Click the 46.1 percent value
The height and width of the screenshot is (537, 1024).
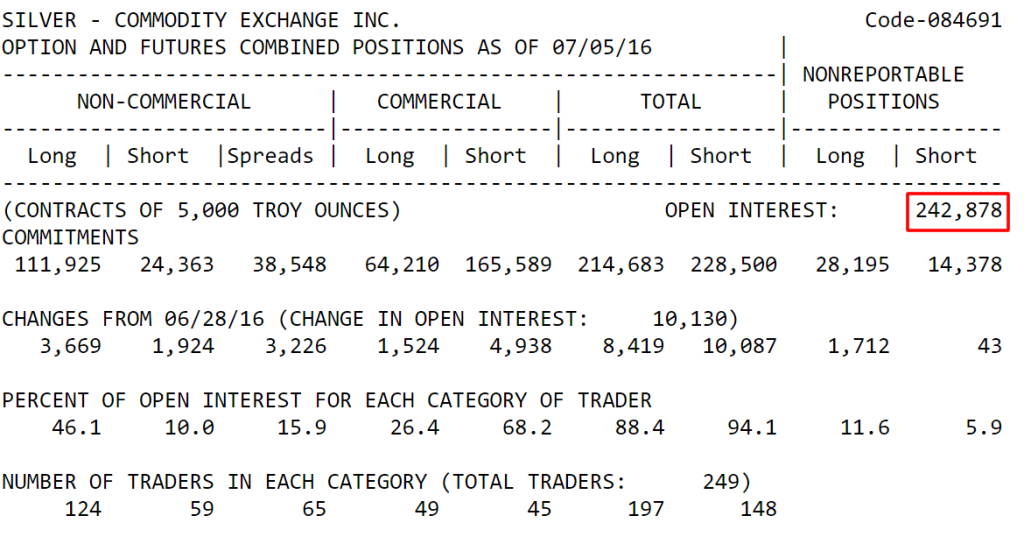(x=76, y=427)
